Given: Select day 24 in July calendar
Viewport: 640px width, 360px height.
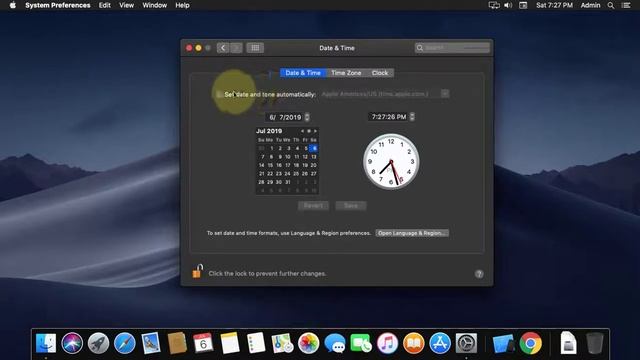Looking at the screenshot, I should coord(287,173).
